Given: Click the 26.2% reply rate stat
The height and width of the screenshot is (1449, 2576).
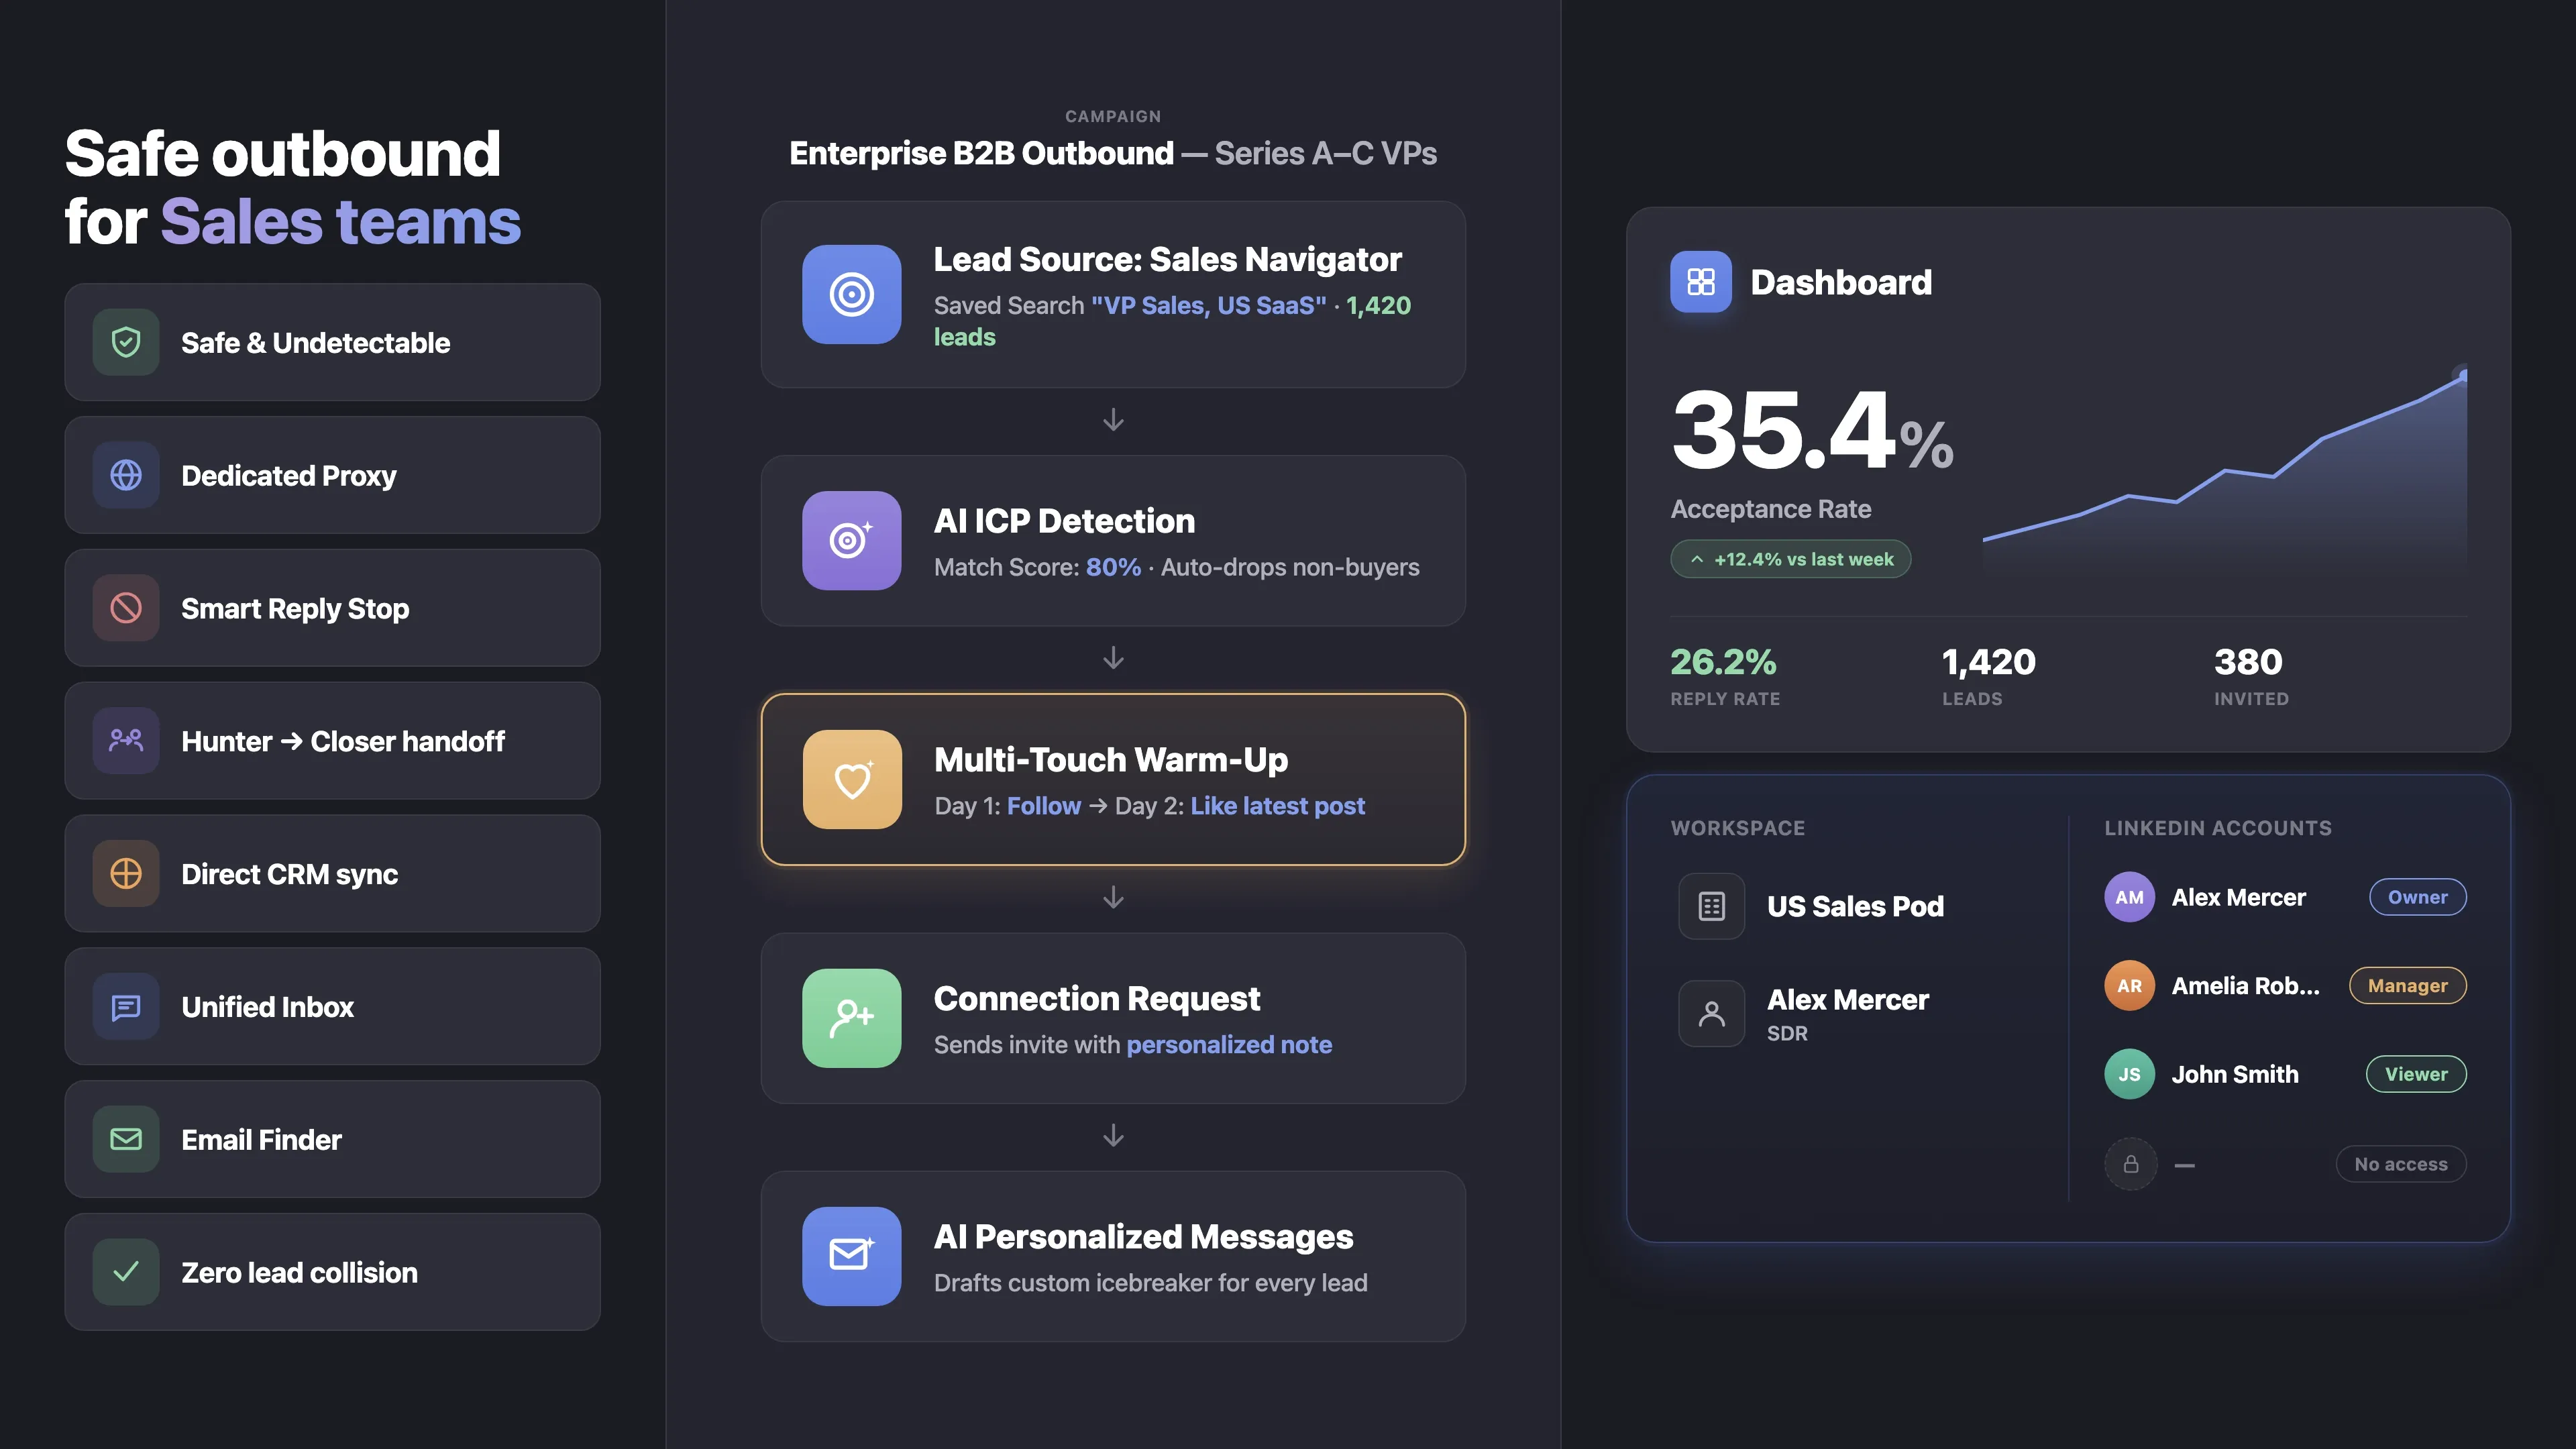Looking at the screenshot, I should click(1724, 676).
